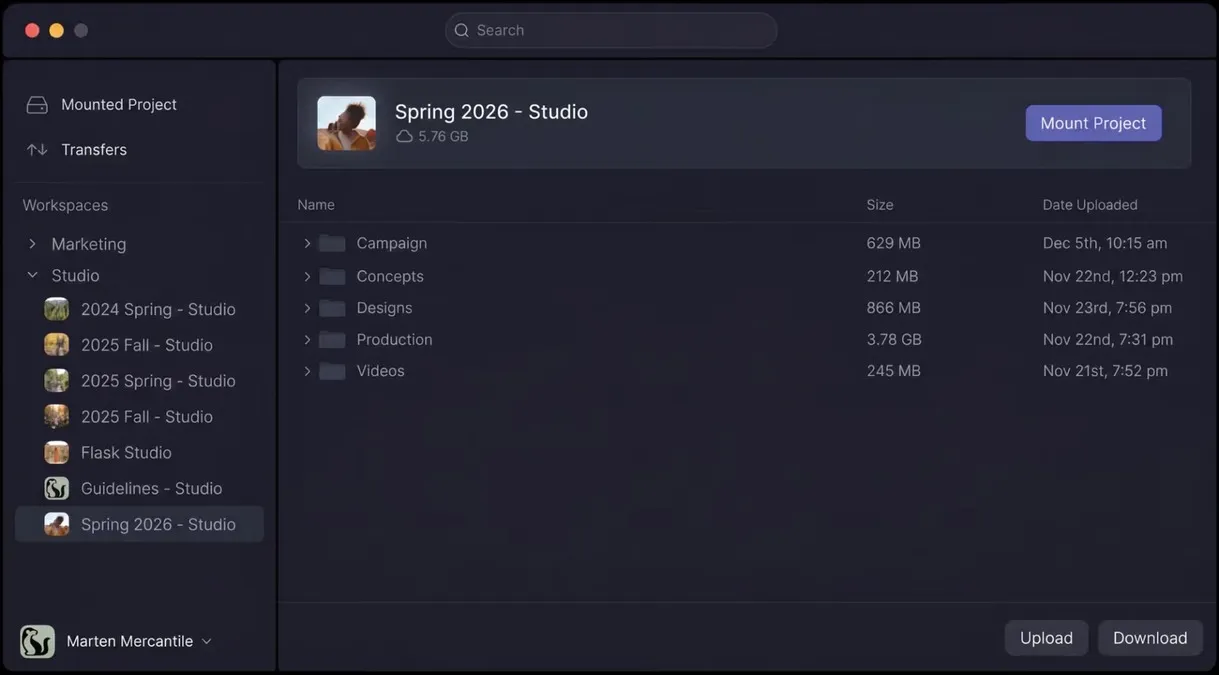This screenshot has width=1219, height=675.
Task: Sort by the Size column header
Action: pos(880,205)
